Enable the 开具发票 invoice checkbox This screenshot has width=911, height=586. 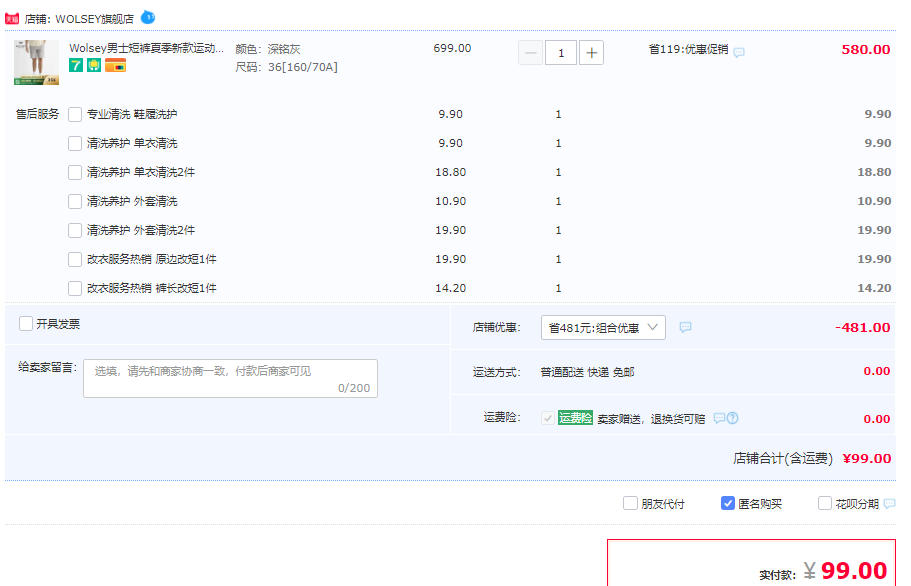[26, 323]
